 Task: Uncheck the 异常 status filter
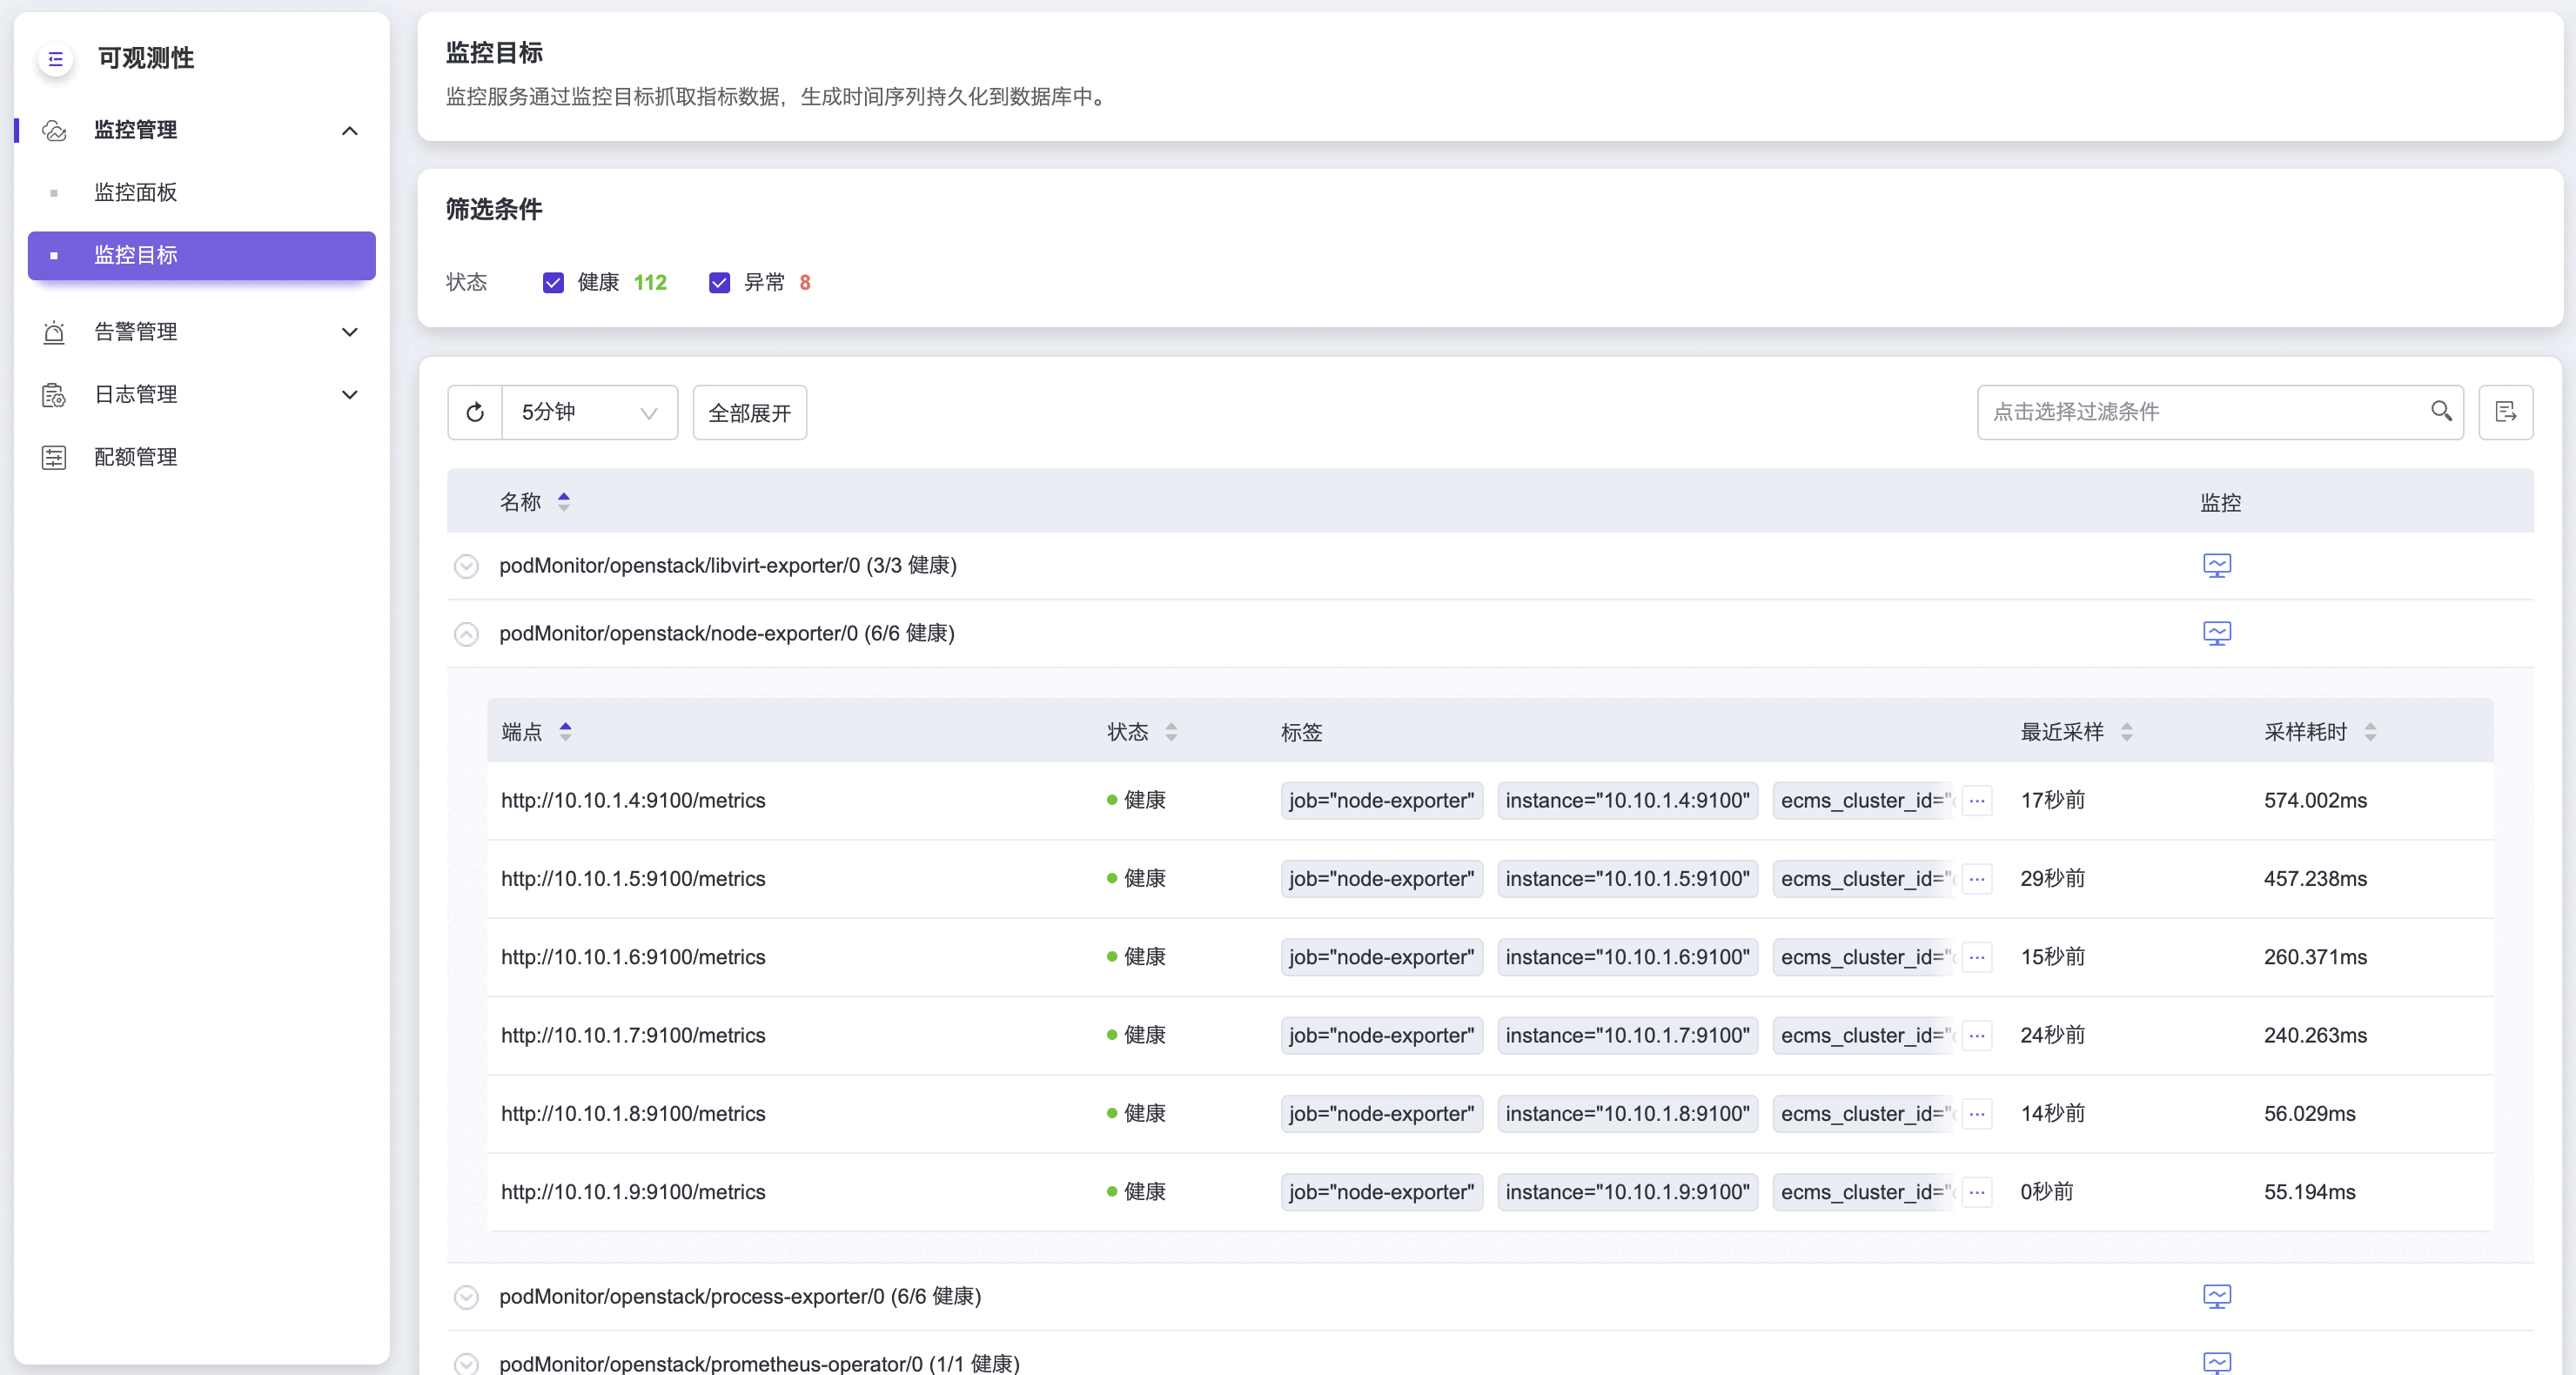tap(719, 283)
